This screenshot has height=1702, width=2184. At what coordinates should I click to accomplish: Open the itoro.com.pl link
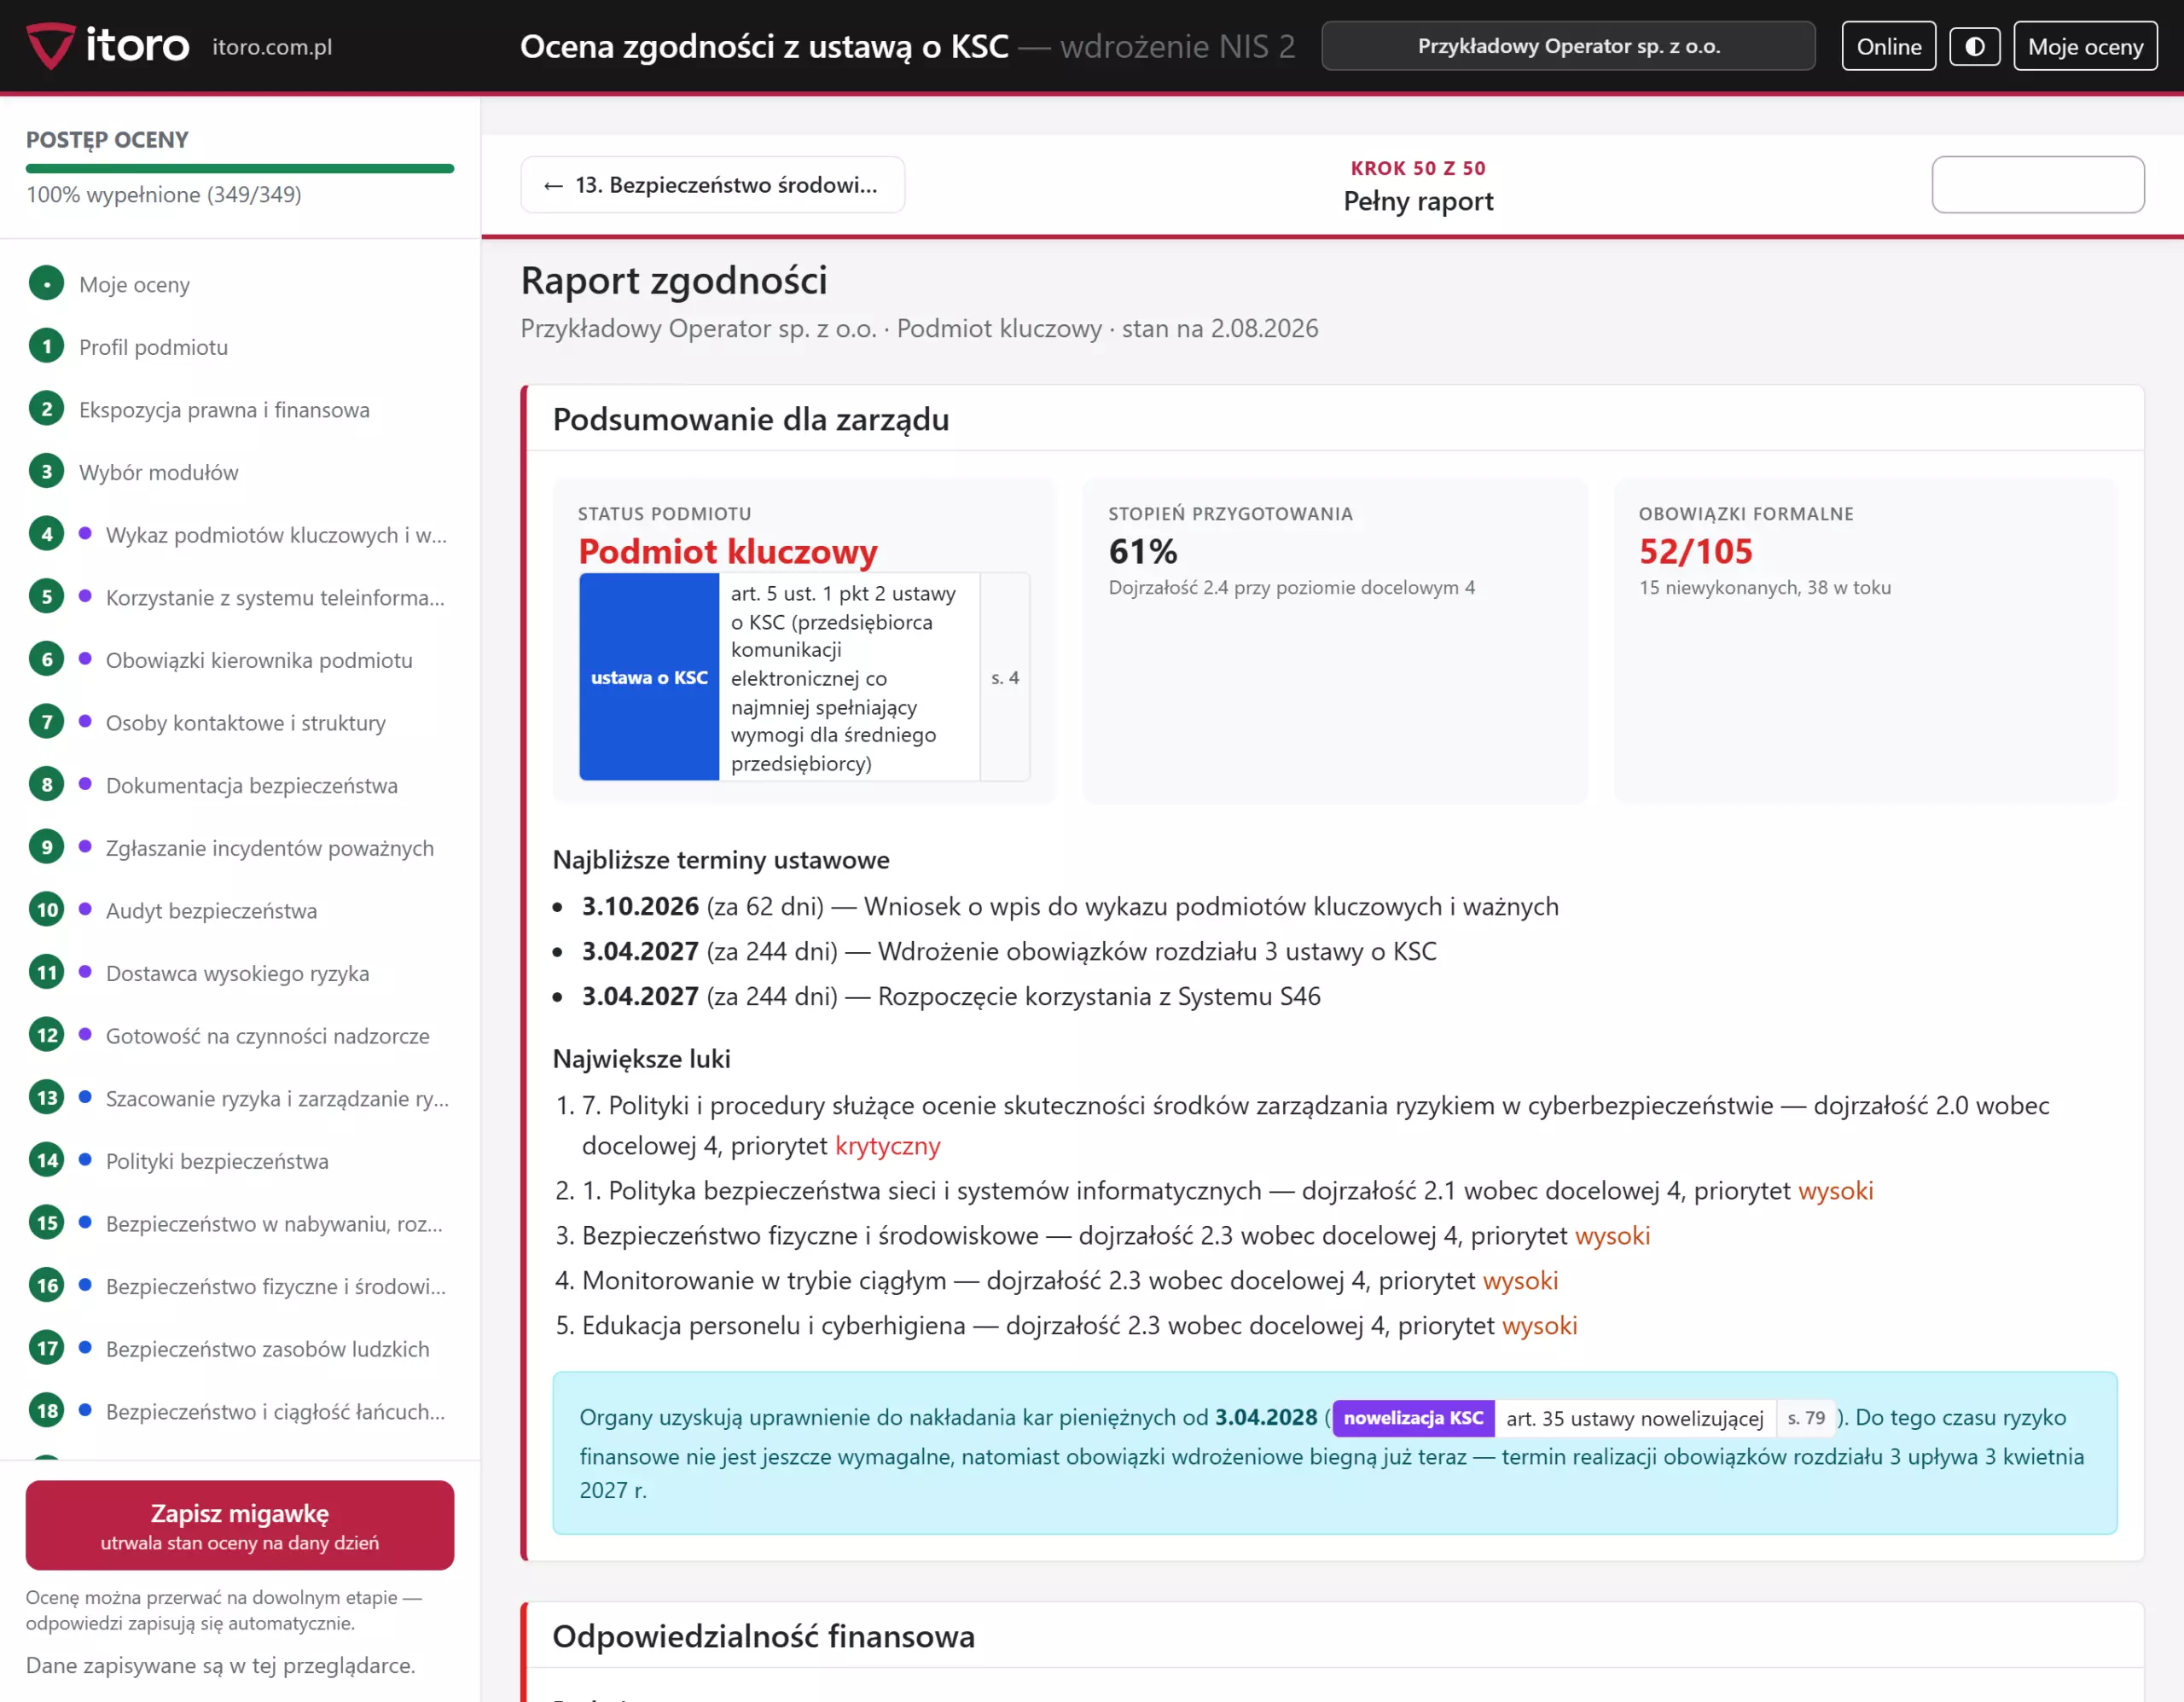(272, 46)
